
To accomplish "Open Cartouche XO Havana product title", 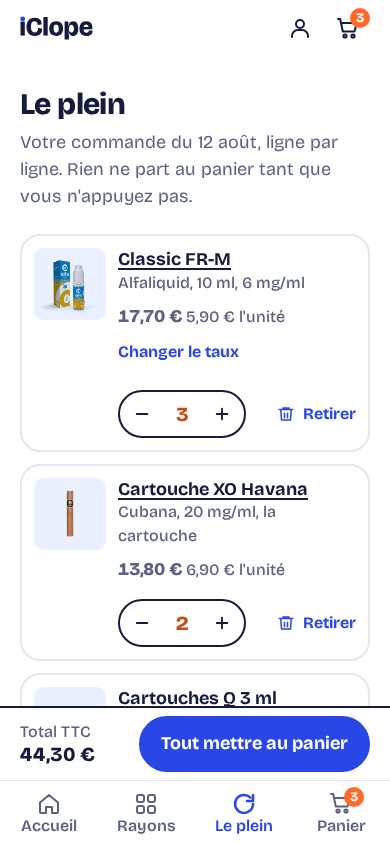I will click(213, 489).
